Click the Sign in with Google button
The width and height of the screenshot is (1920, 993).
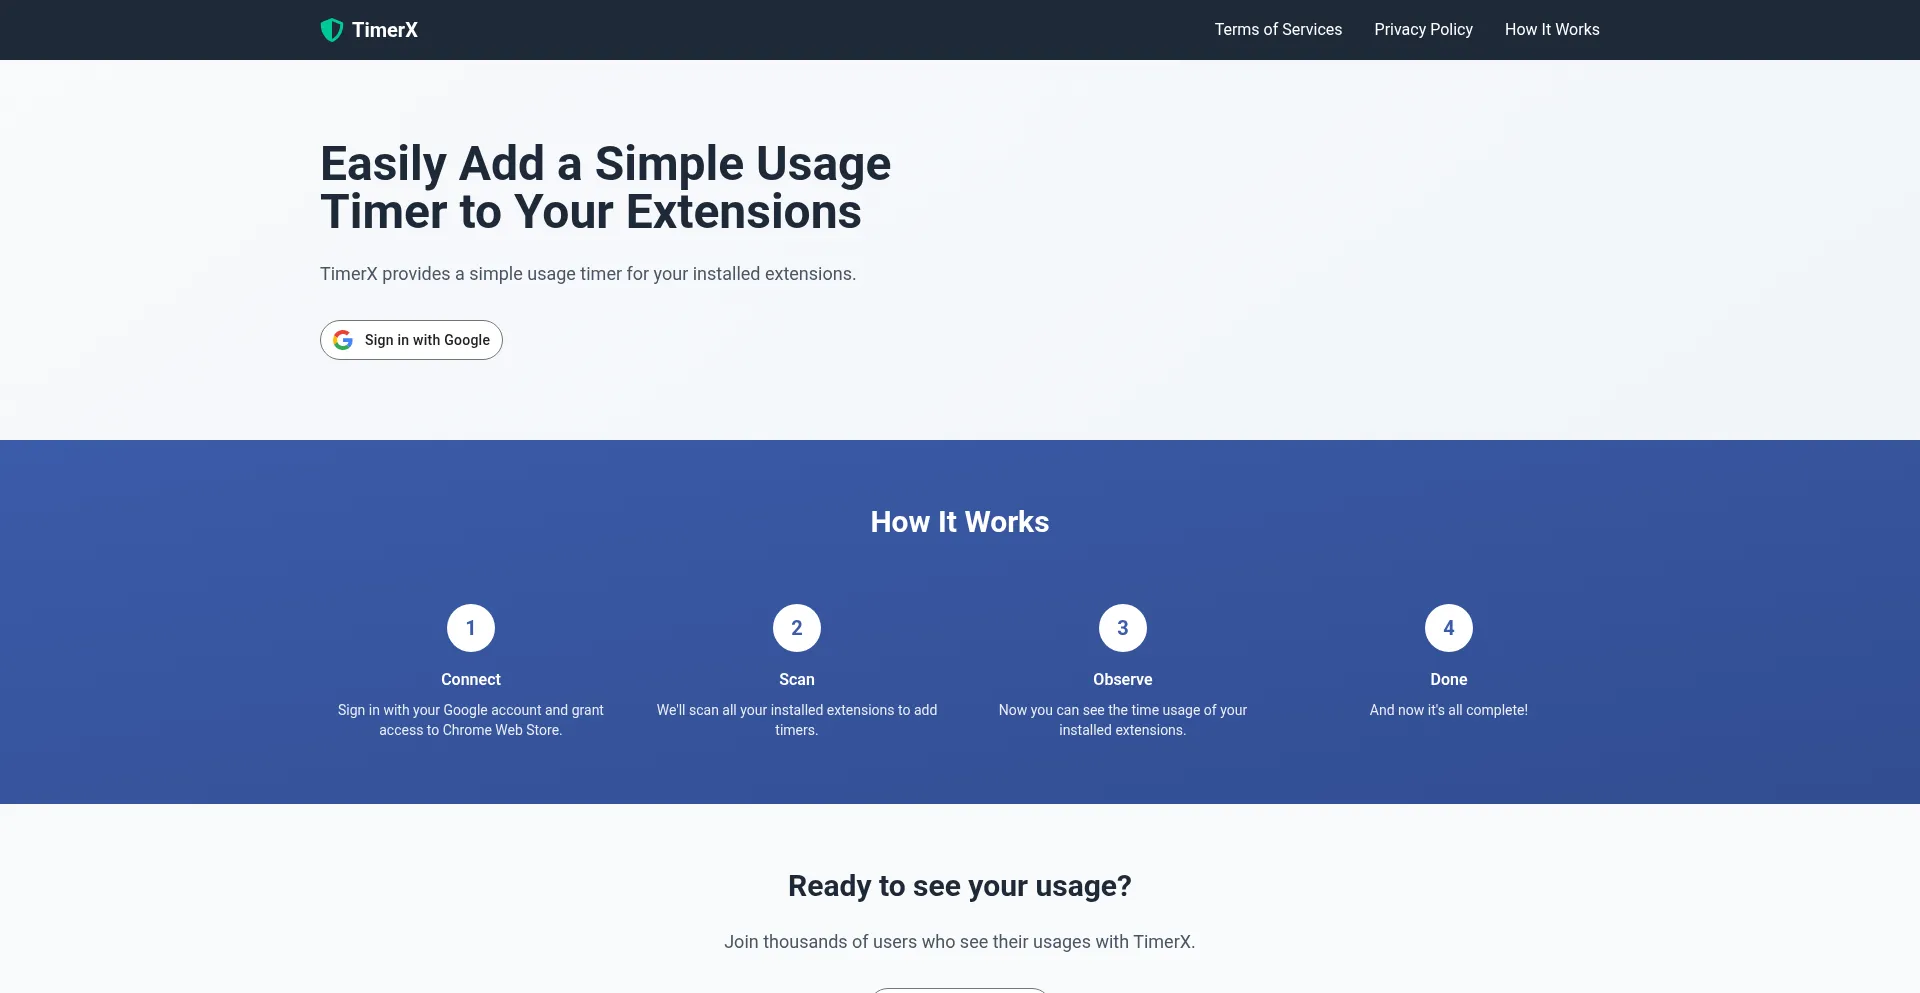pyautogui.click(x=411, y=340)
